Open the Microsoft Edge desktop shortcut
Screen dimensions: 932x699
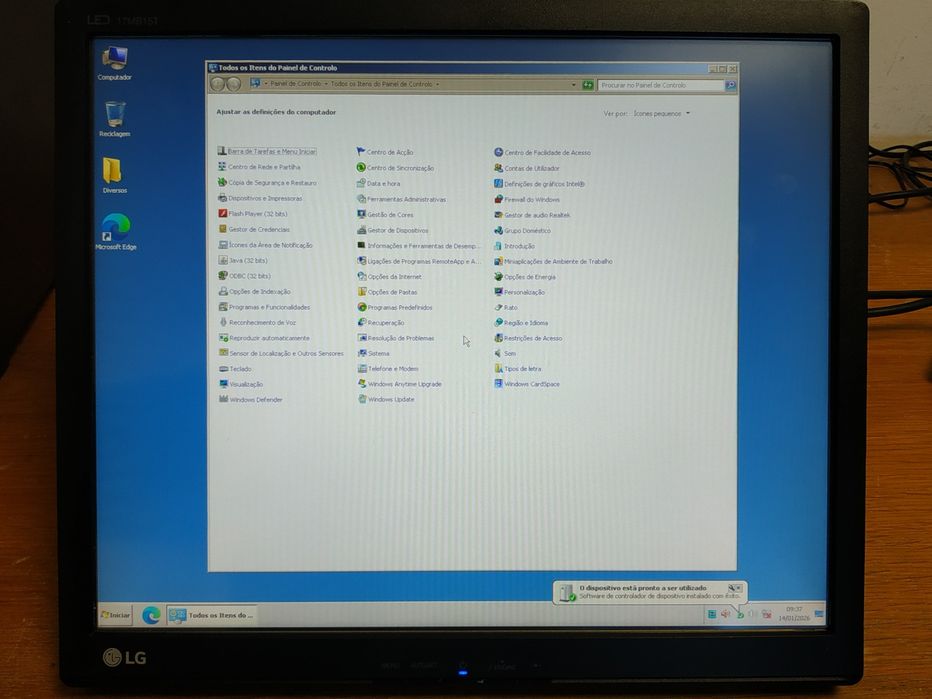[116, 232]
